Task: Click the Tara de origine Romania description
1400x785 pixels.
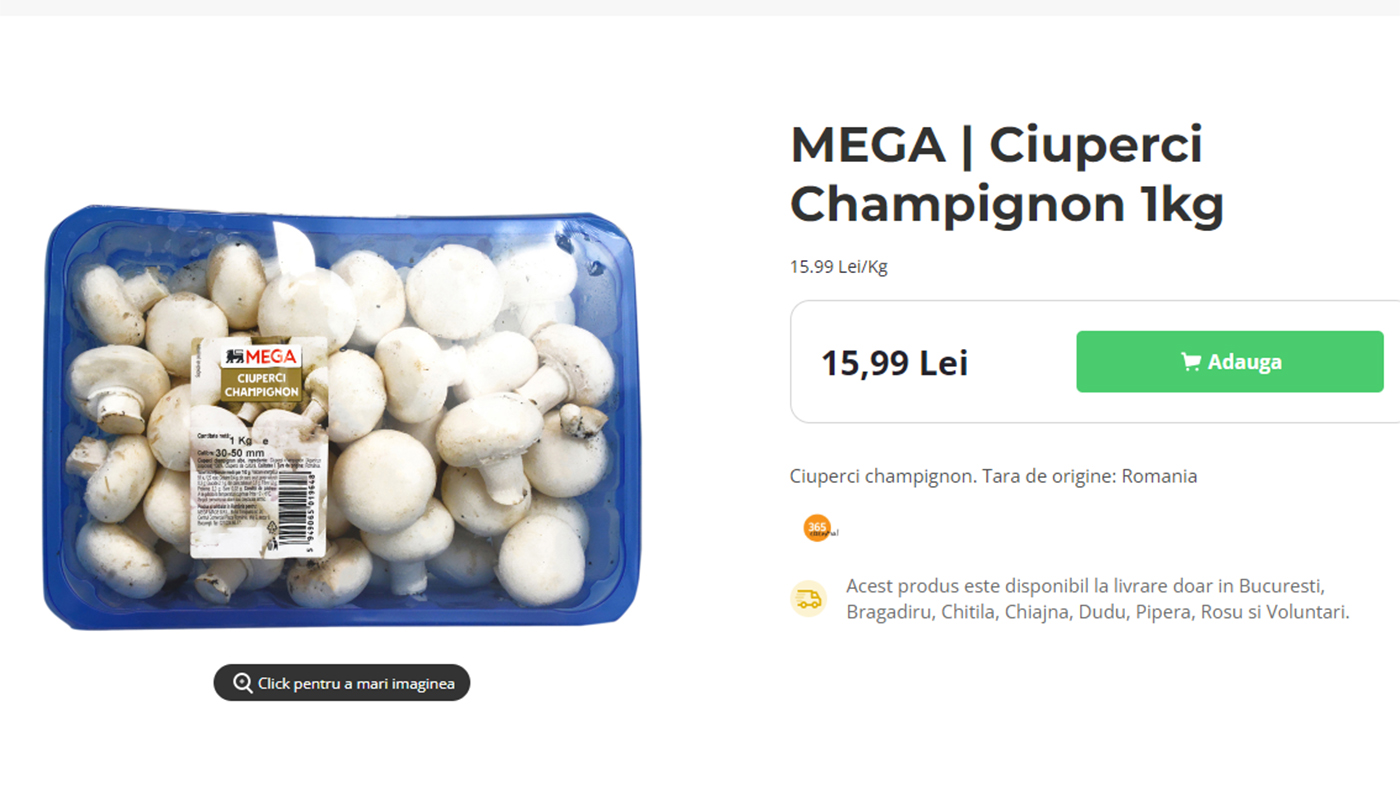Action: (993, 476)
